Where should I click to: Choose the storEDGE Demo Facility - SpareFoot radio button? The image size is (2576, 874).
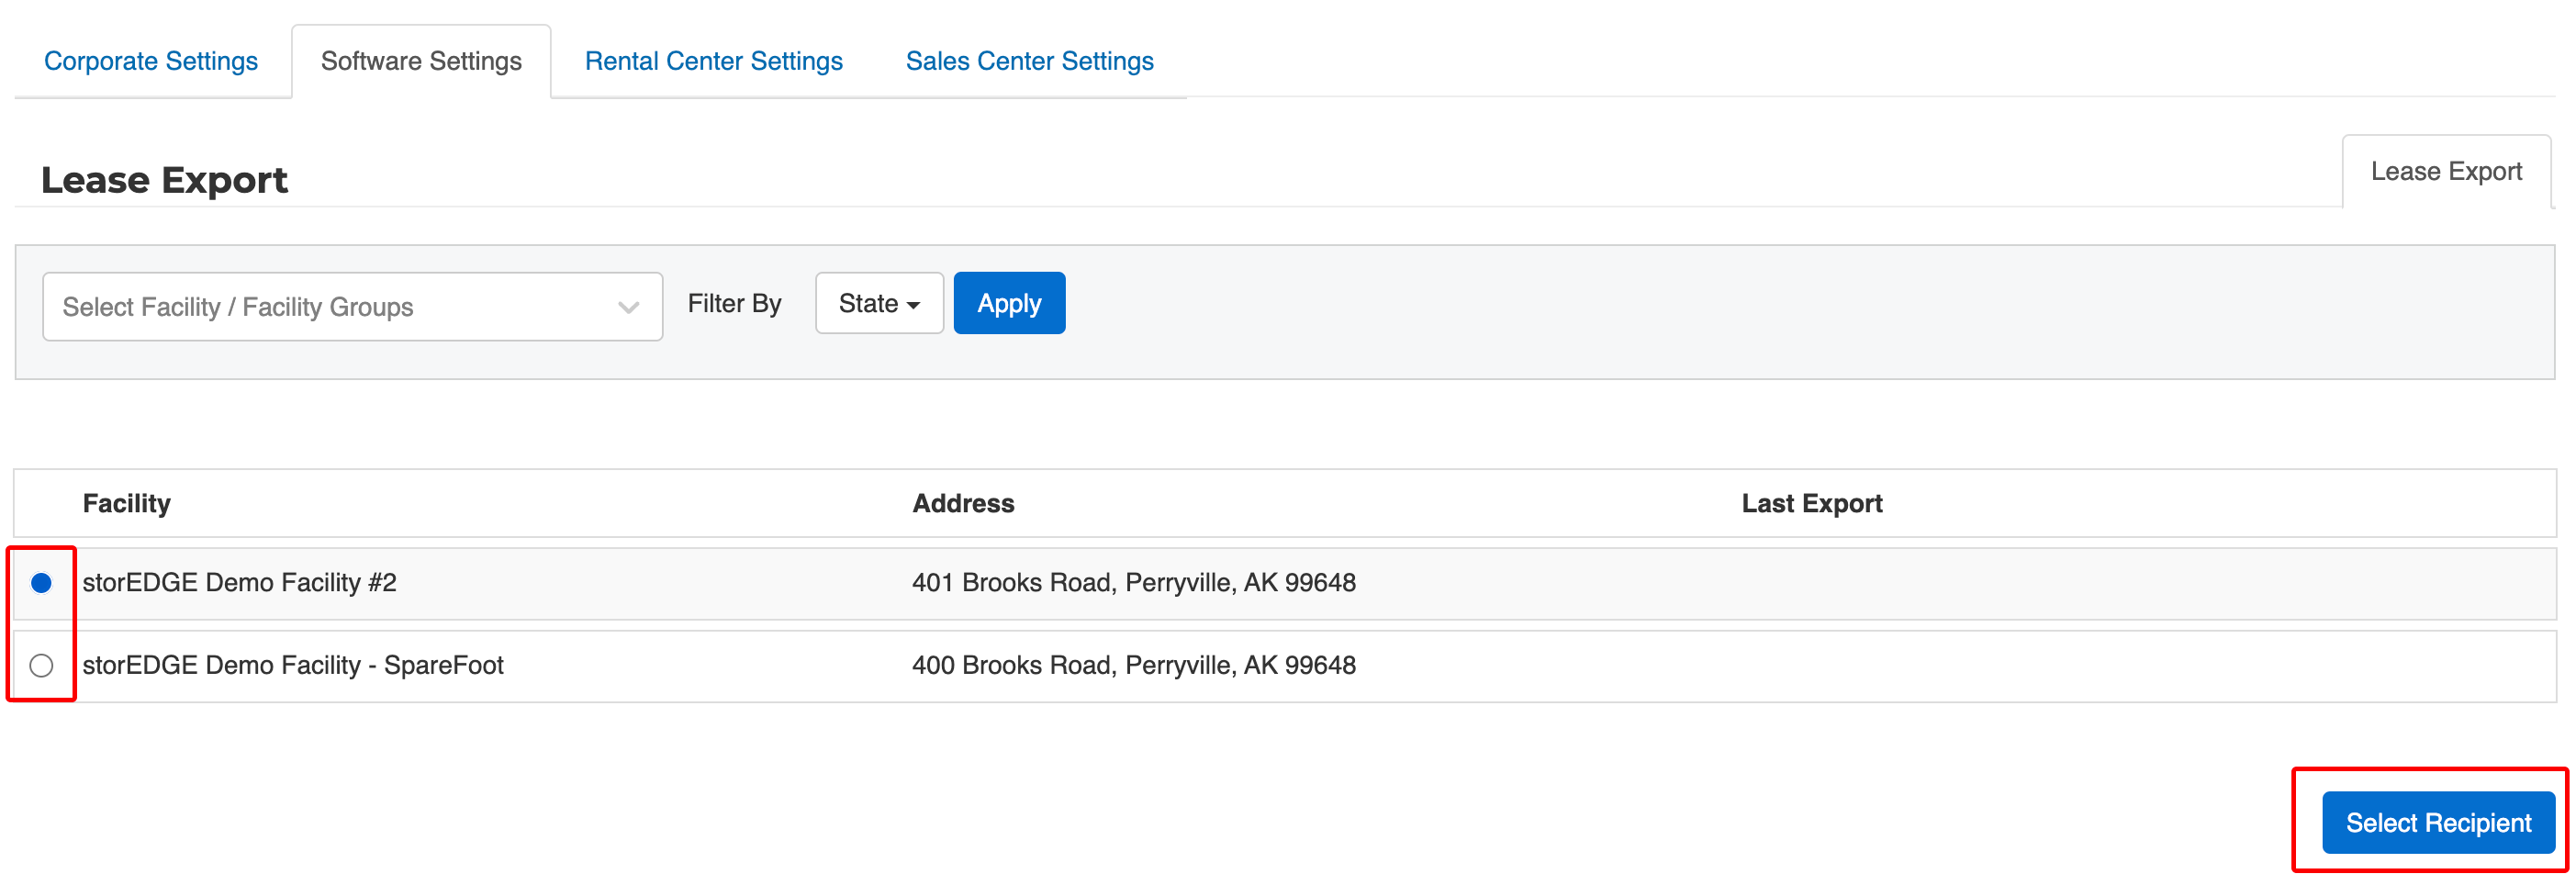click(x=41, y=665)
